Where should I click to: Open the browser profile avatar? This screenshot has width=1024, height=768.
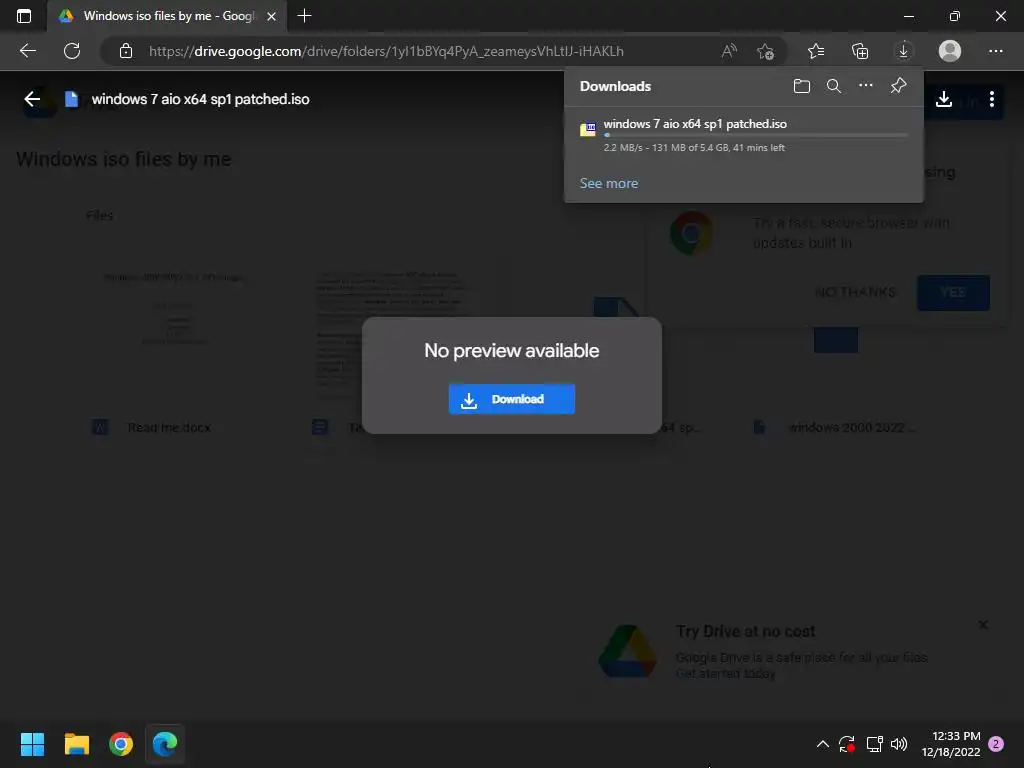[950, 50]
